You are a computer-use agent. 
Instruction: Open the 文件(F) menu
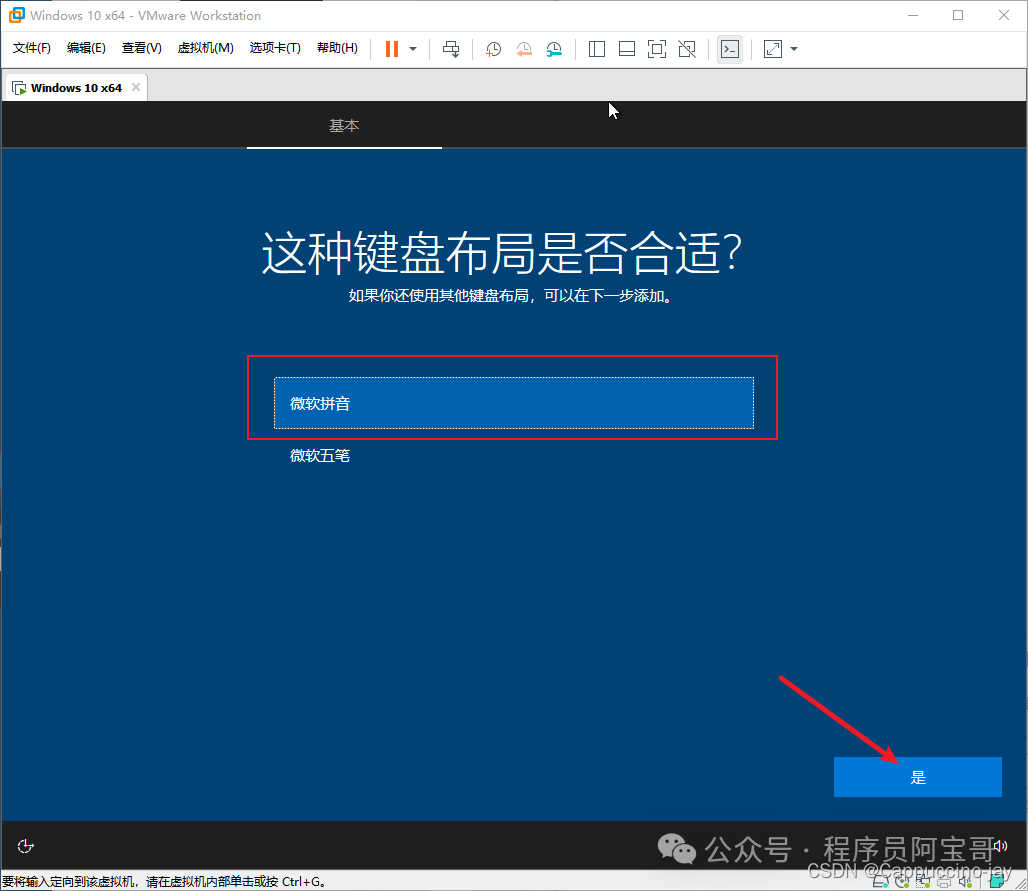[x=31, y=48]
